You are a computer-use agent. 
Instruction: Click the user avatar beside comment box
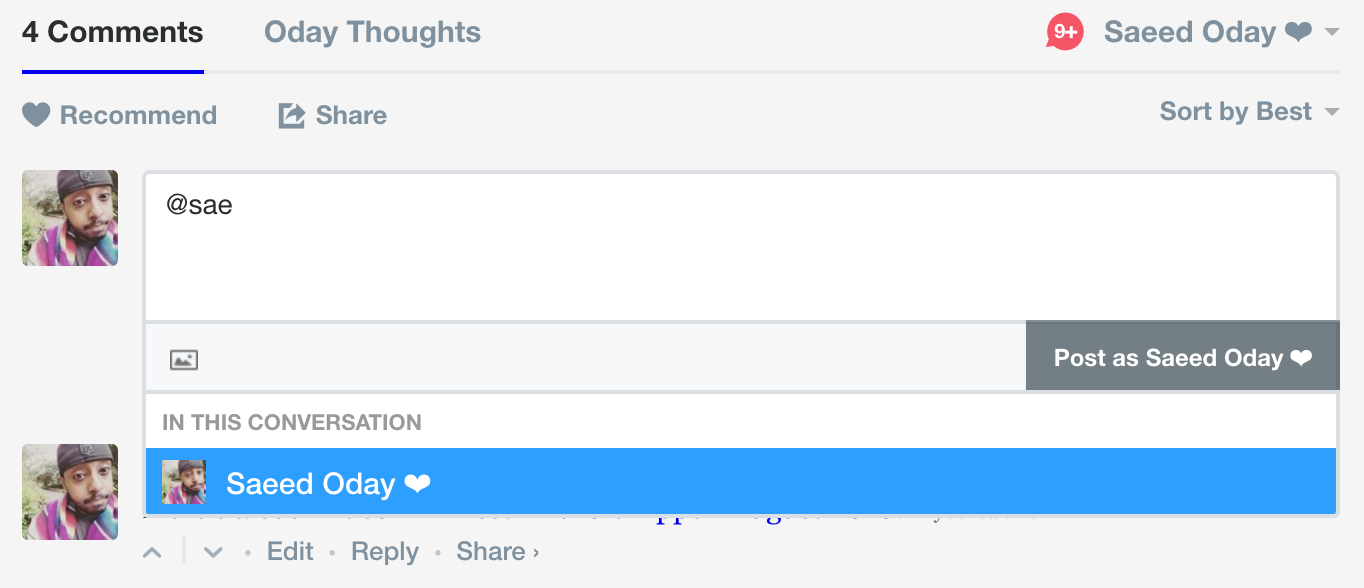(x=70, y=218)
